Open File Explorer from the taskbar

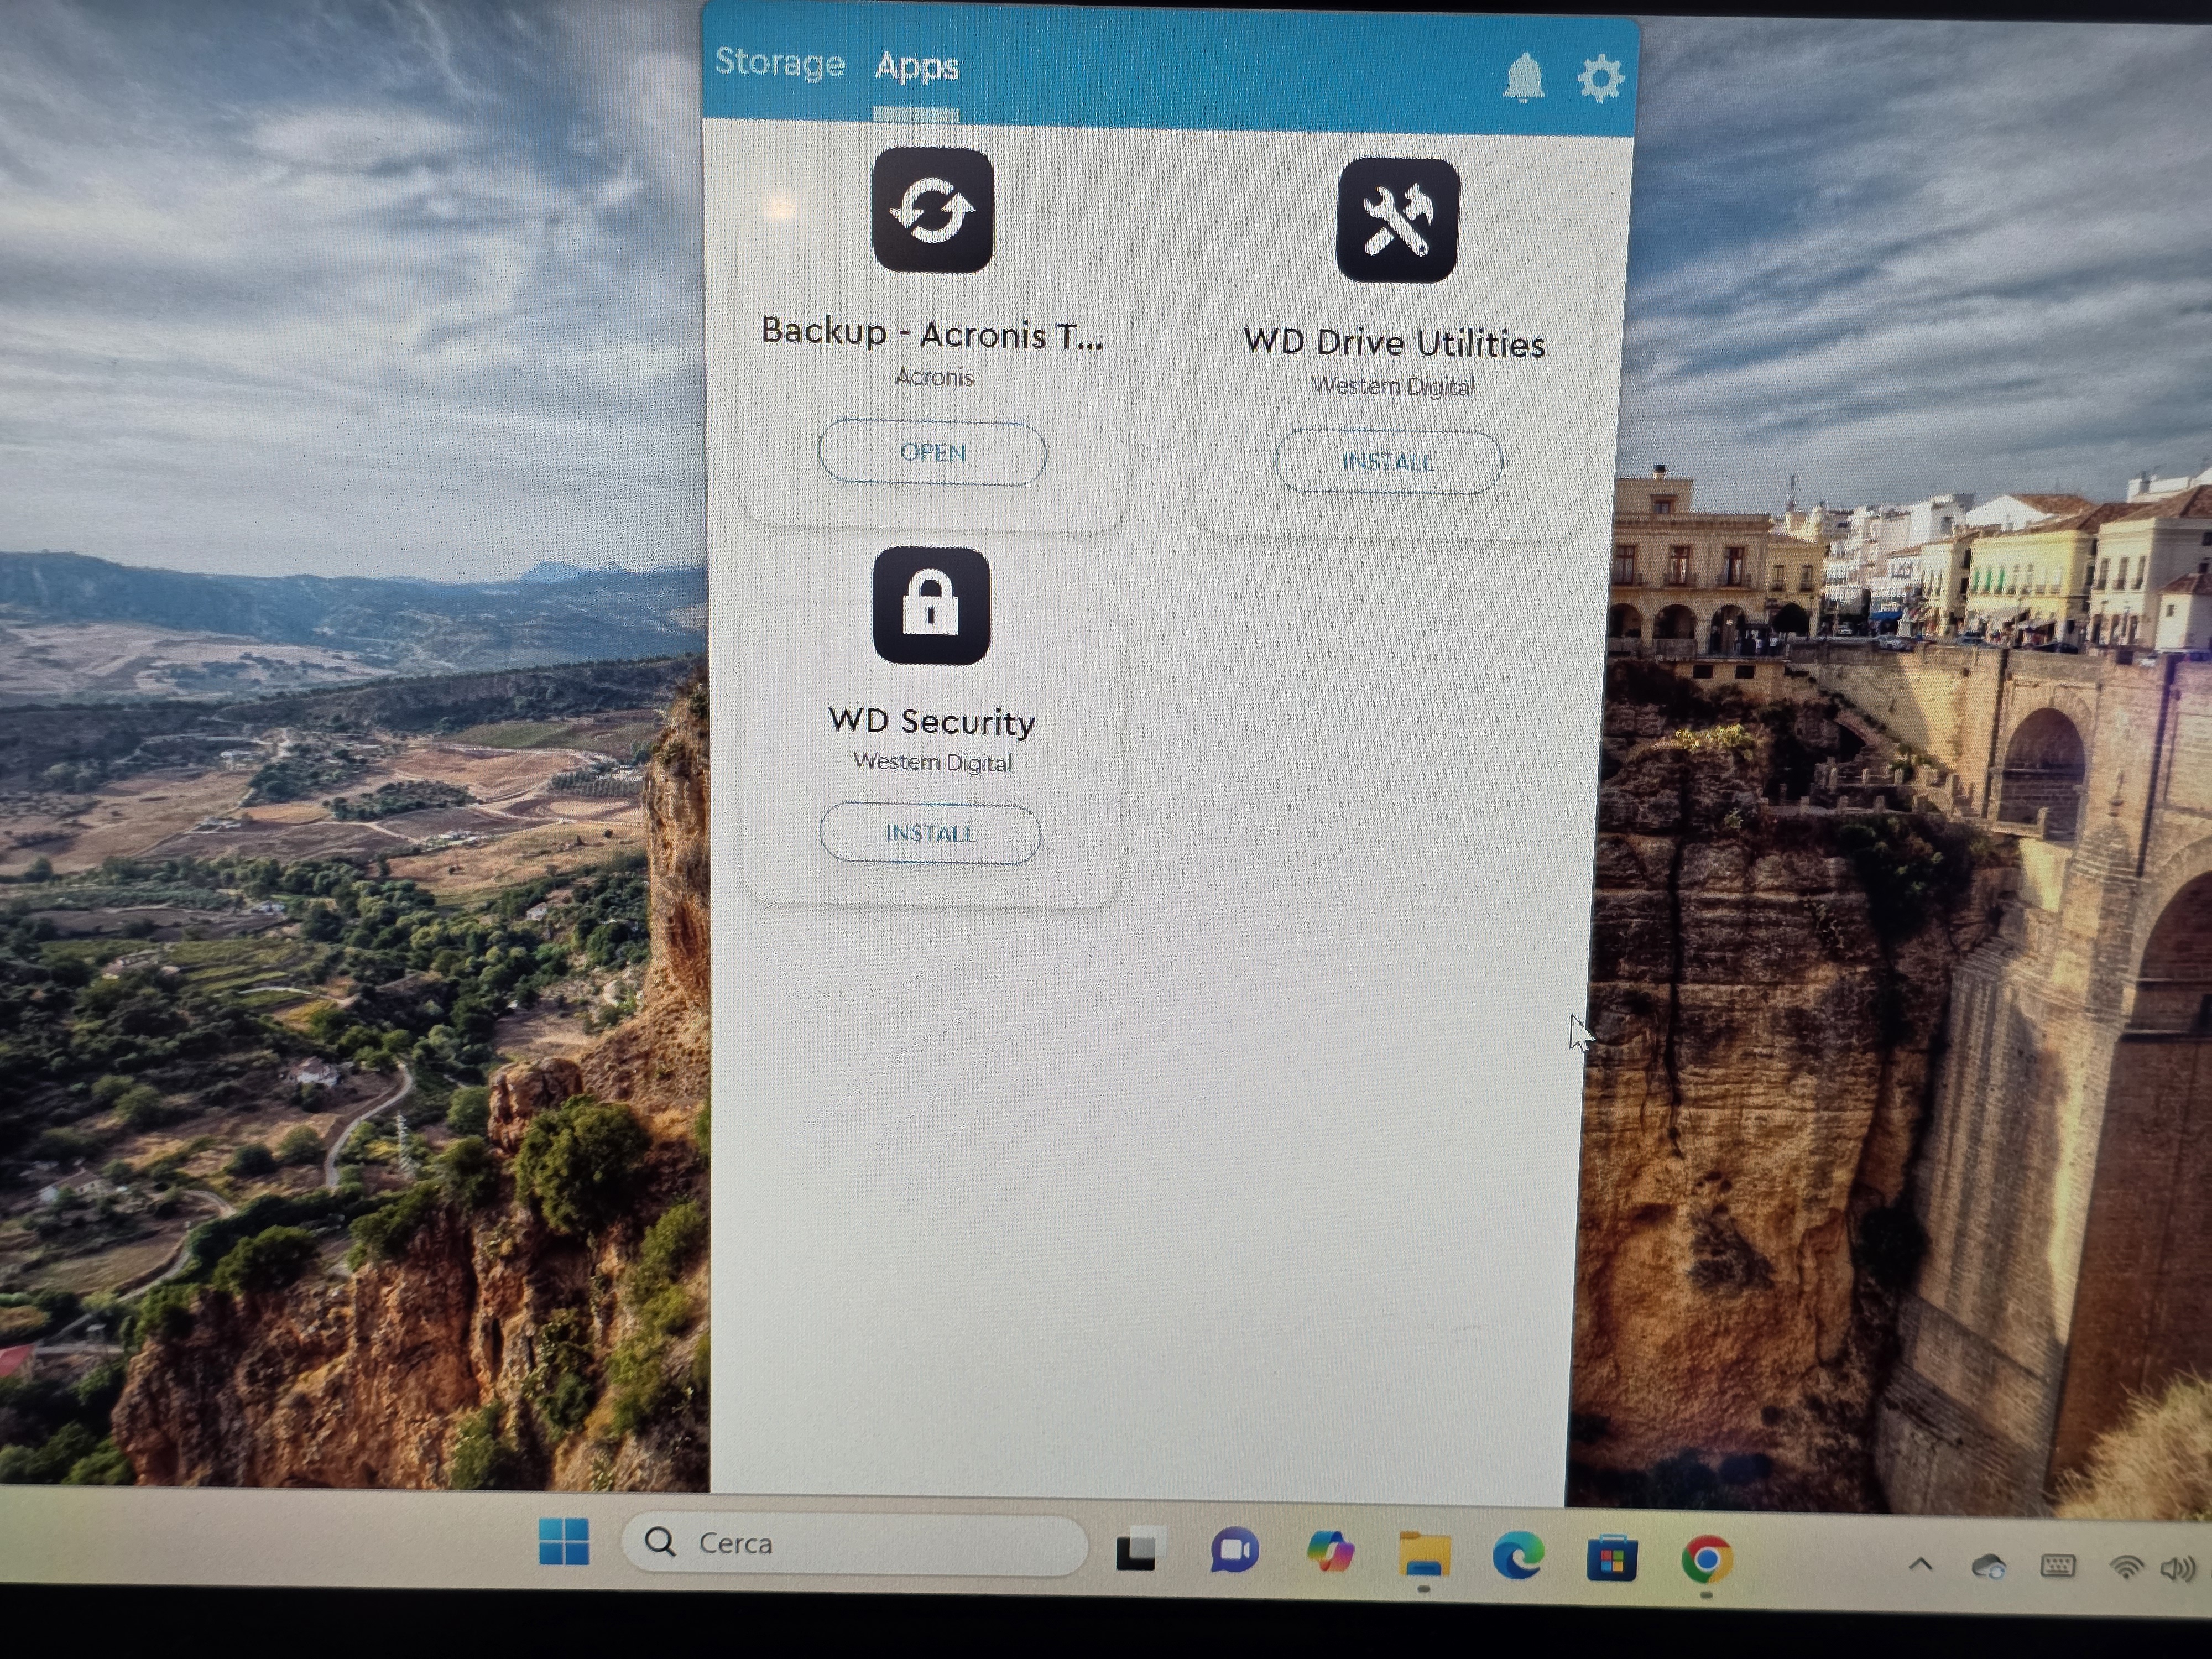(1423, 1555)
